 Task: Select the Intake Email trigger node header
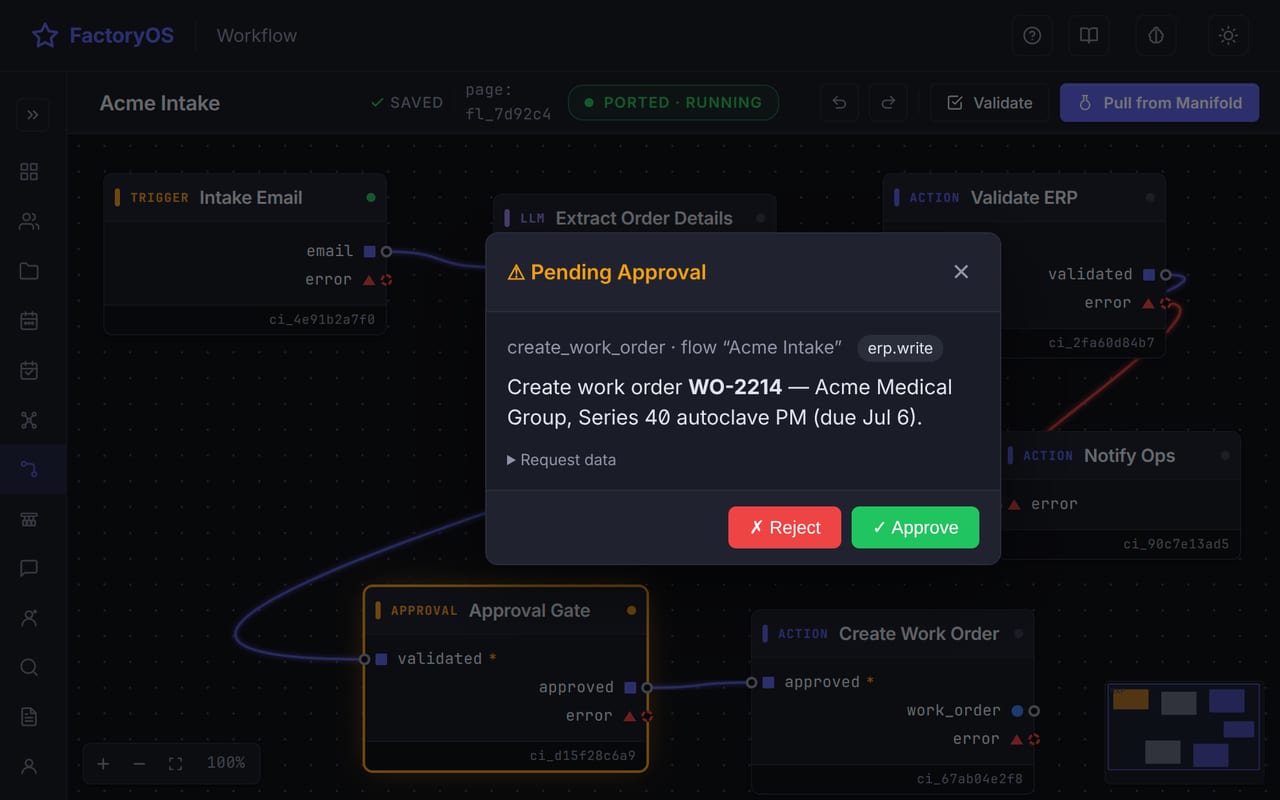245,198
